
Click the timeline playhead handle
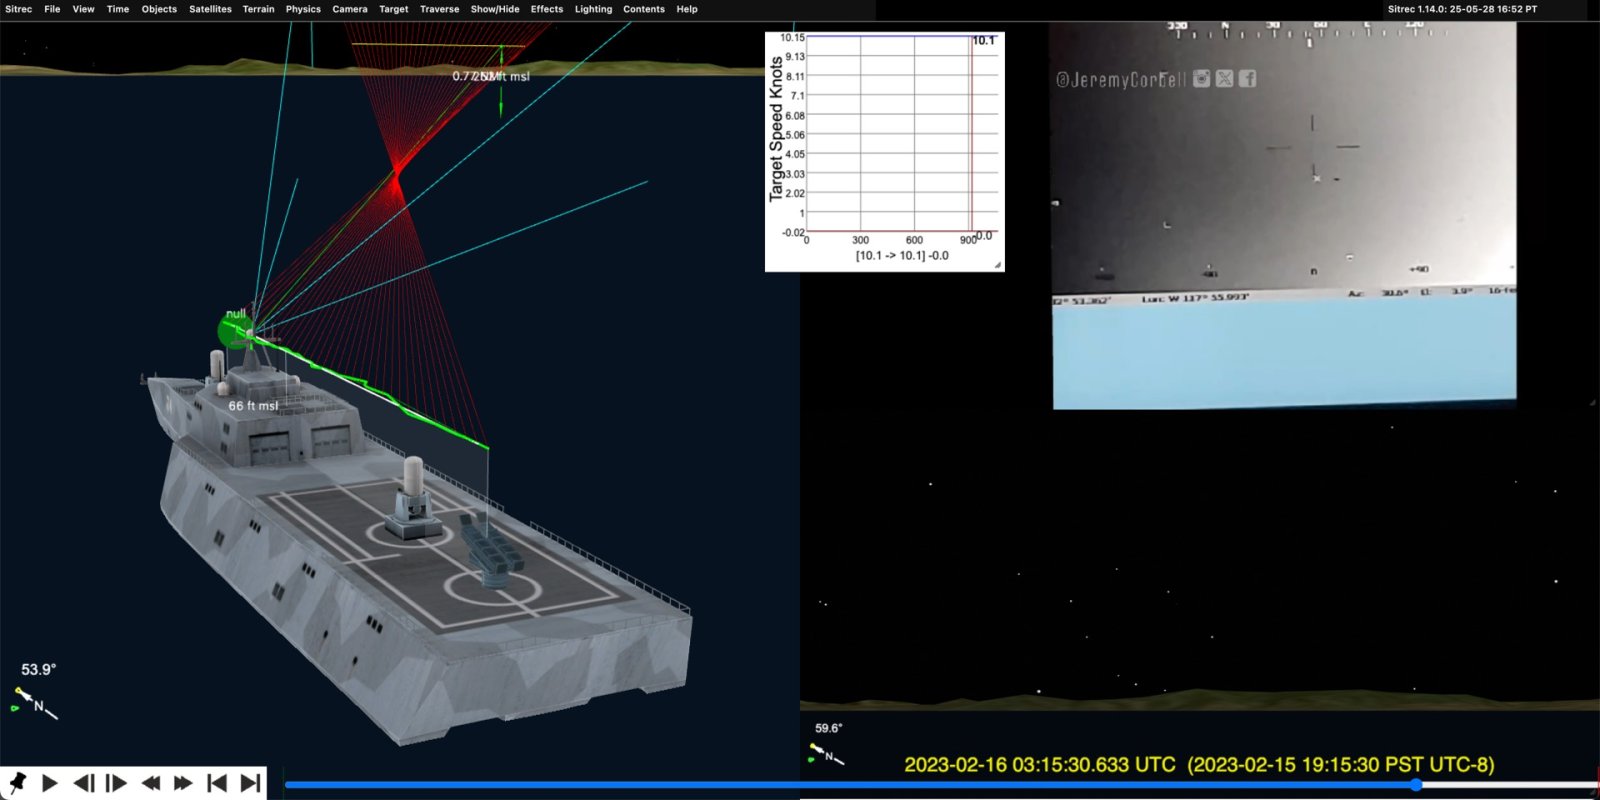1416,785
